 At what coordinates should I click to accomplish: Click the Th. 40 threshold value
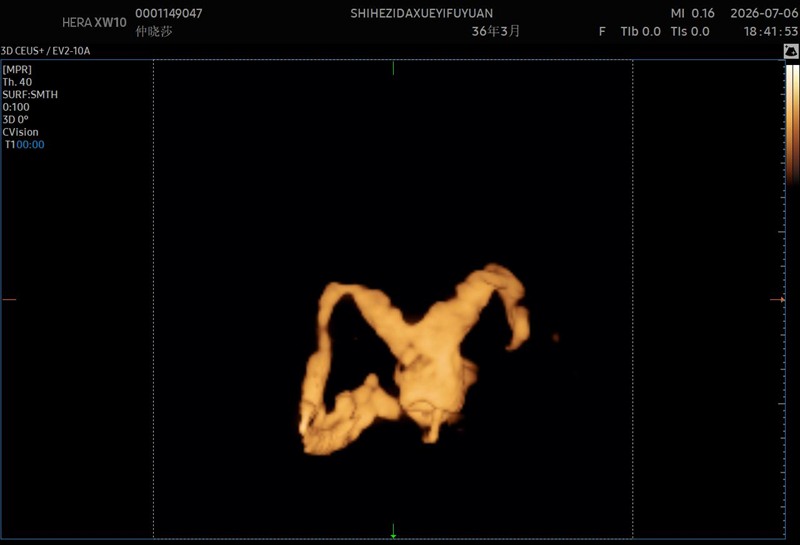click(17, 82)
